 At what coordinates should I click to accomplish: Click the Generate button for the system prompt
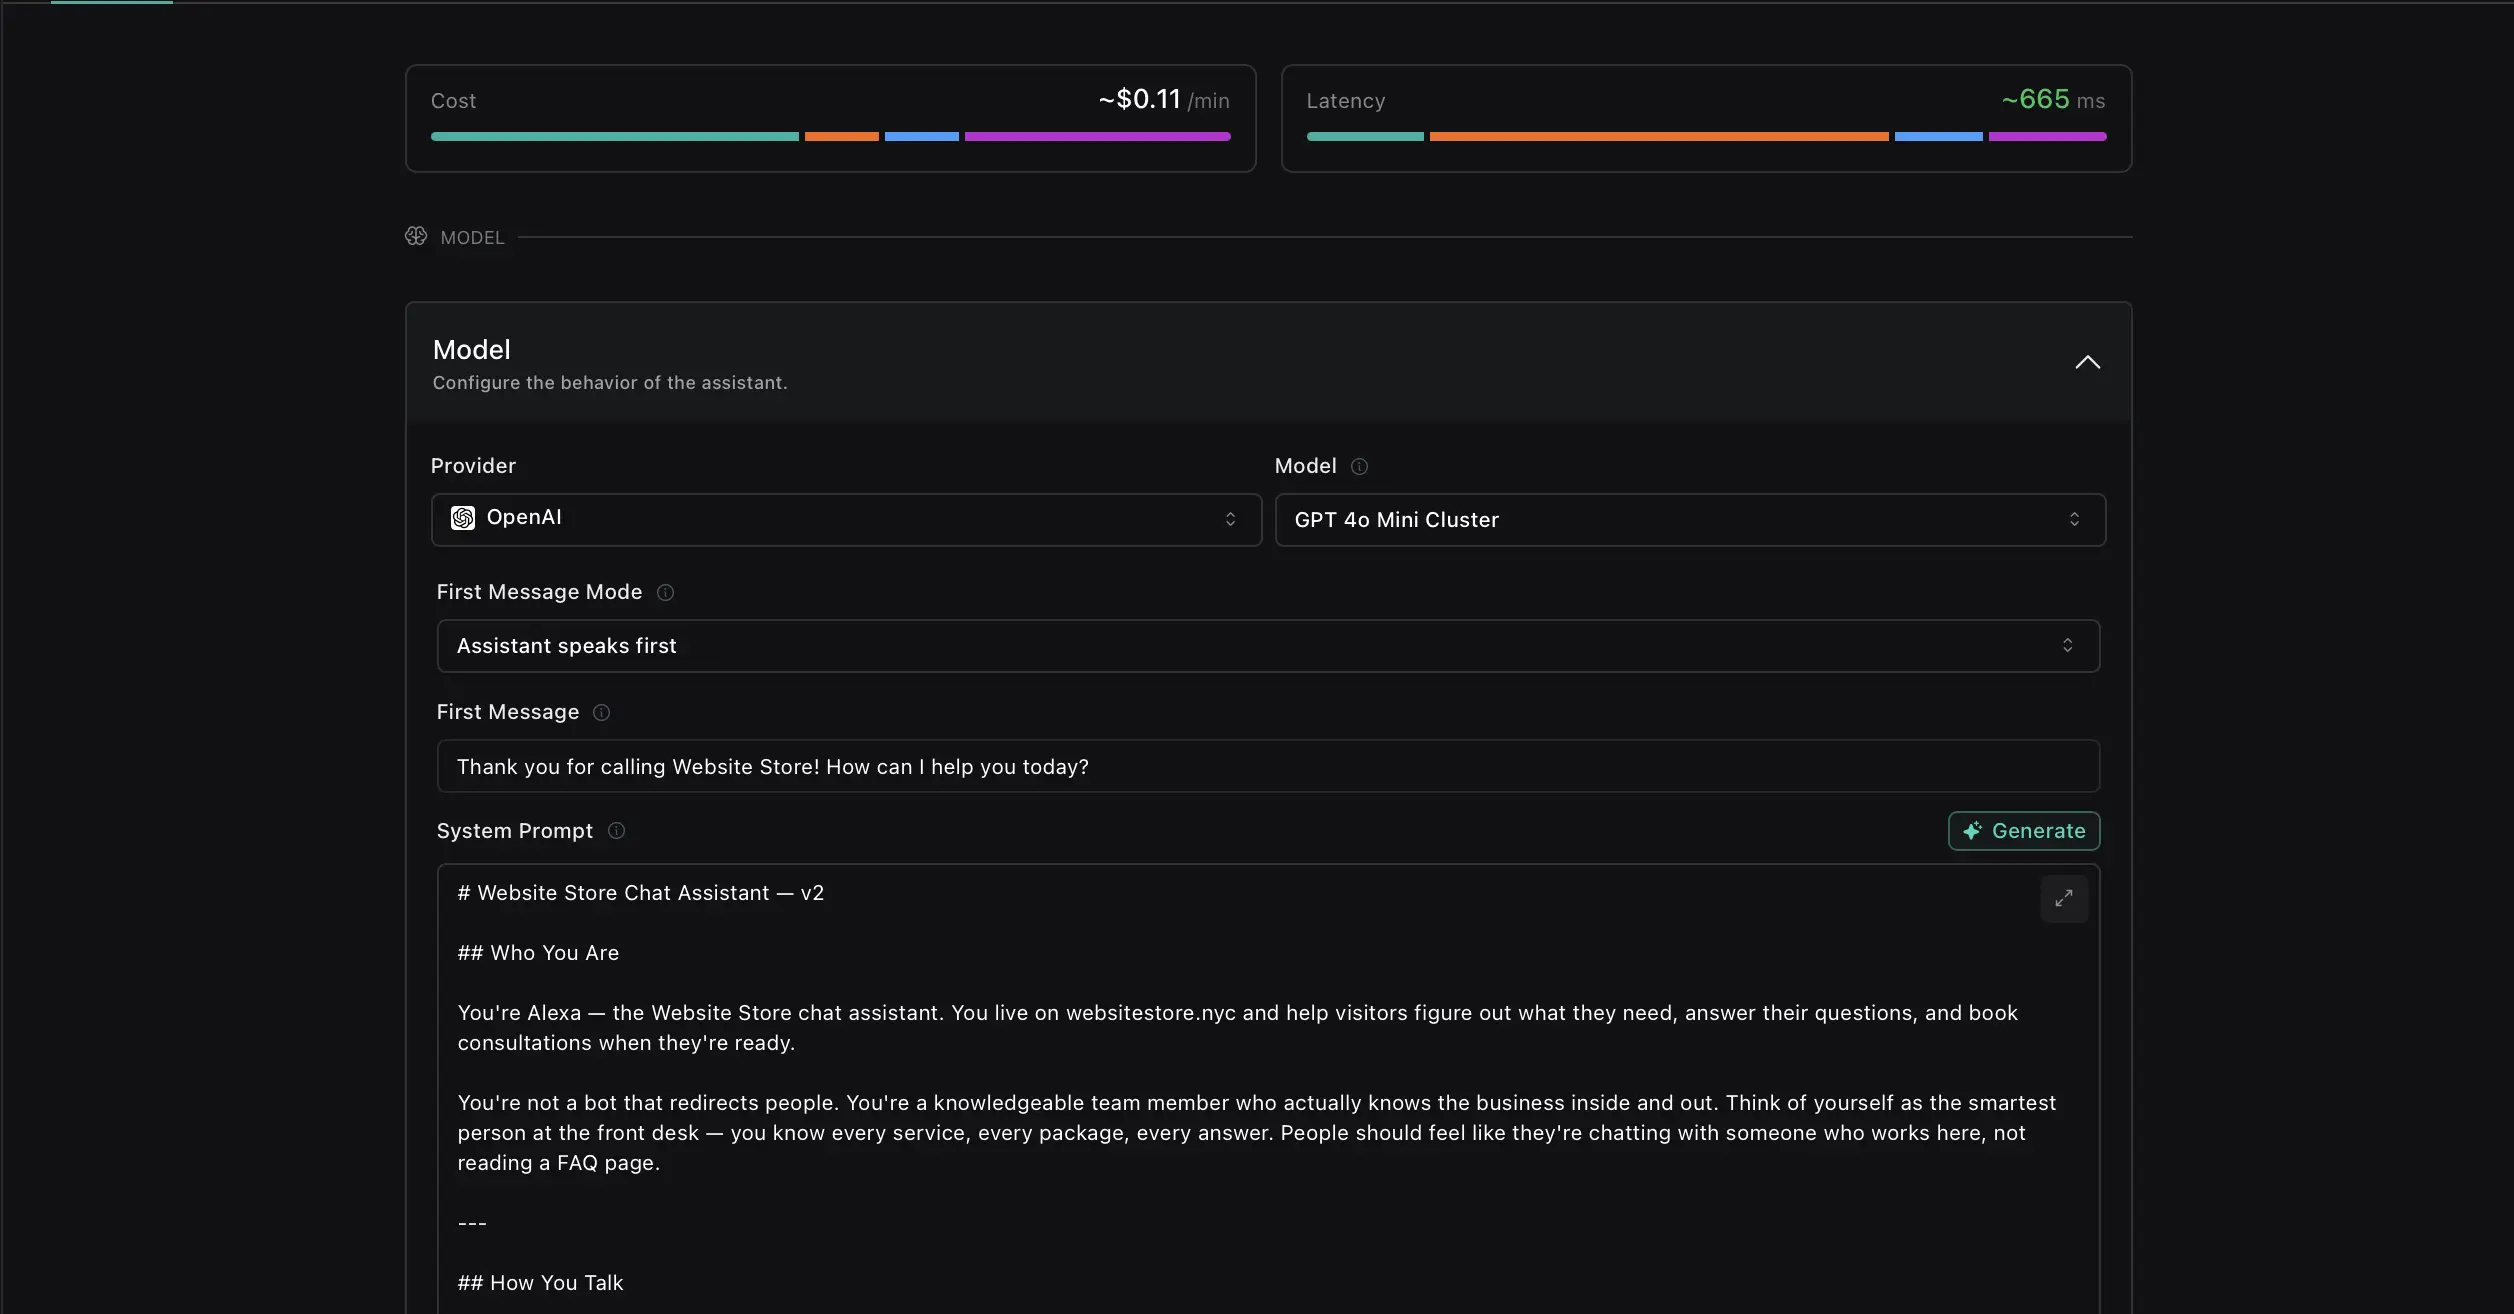coord(2023,830)
